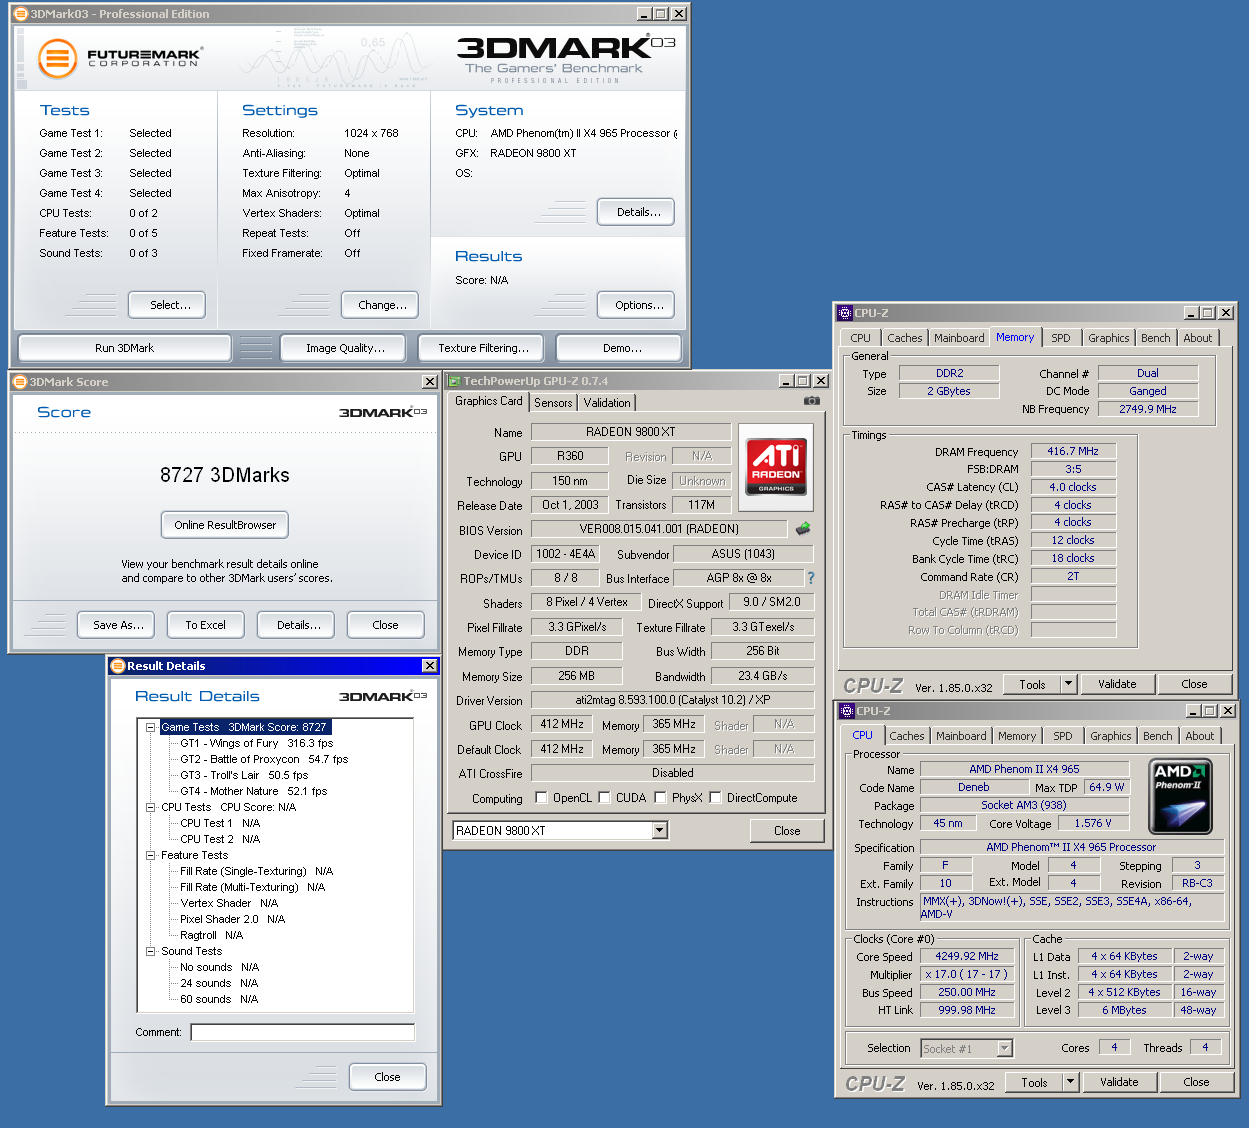
Task: Enable the DirectCompute checkbox
Action: pyautogui.click(x=715, y=798)
